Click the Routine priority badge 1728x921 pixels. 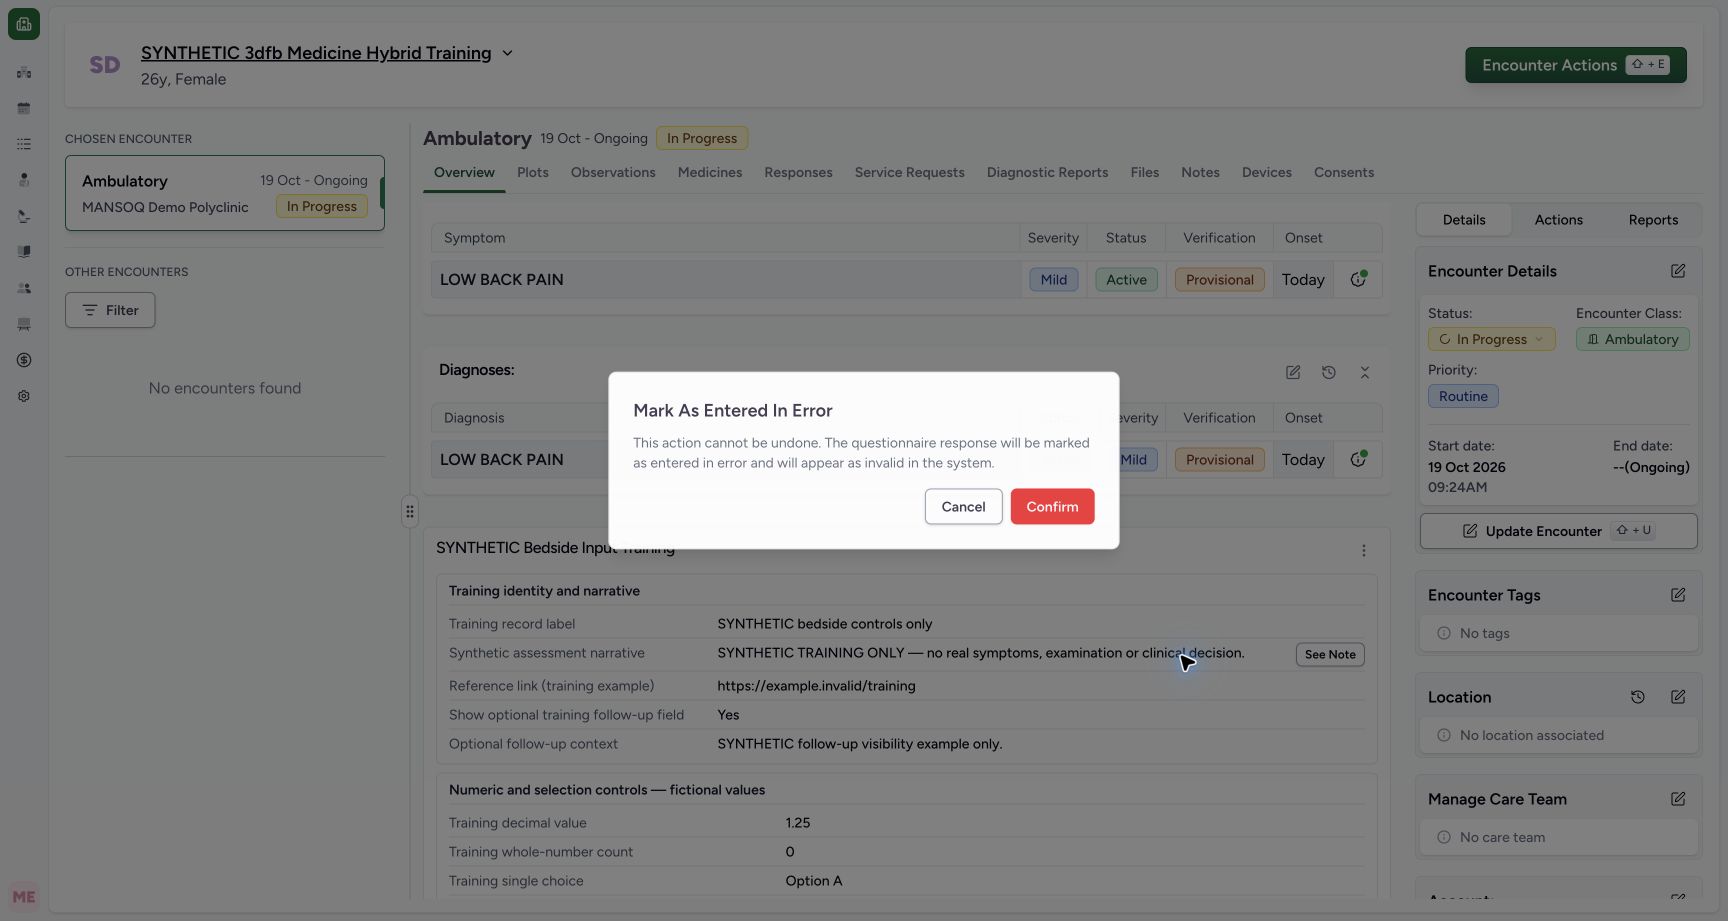[x=1463, y=396]
